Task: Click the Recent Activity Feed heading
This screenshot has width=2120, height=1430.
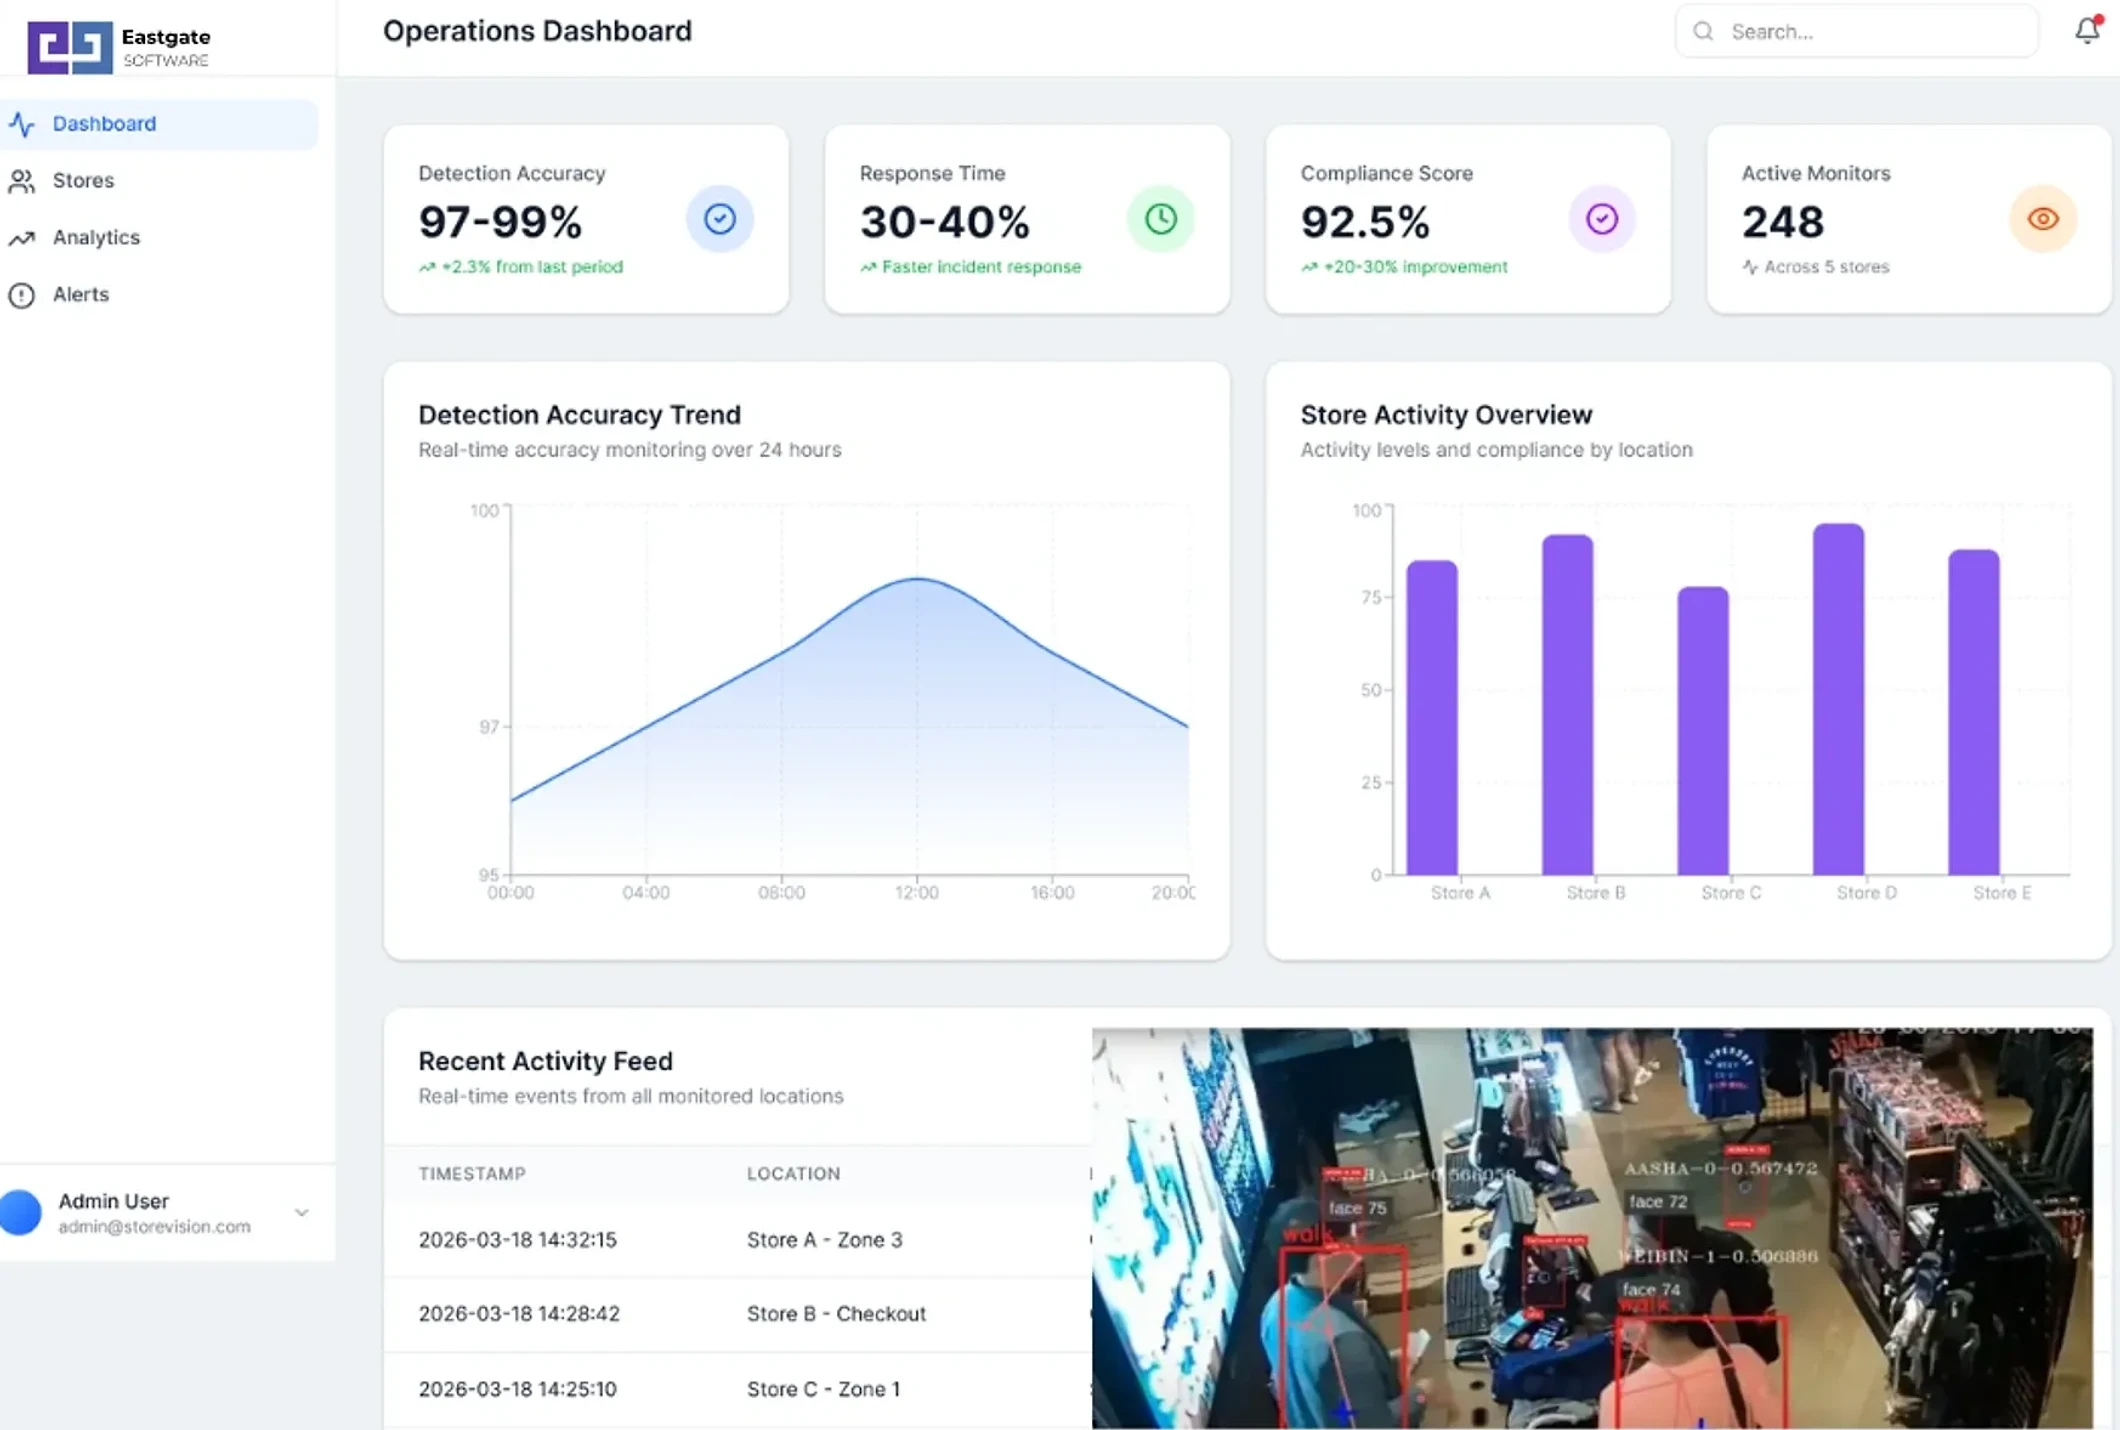Action: [546, 1061]
